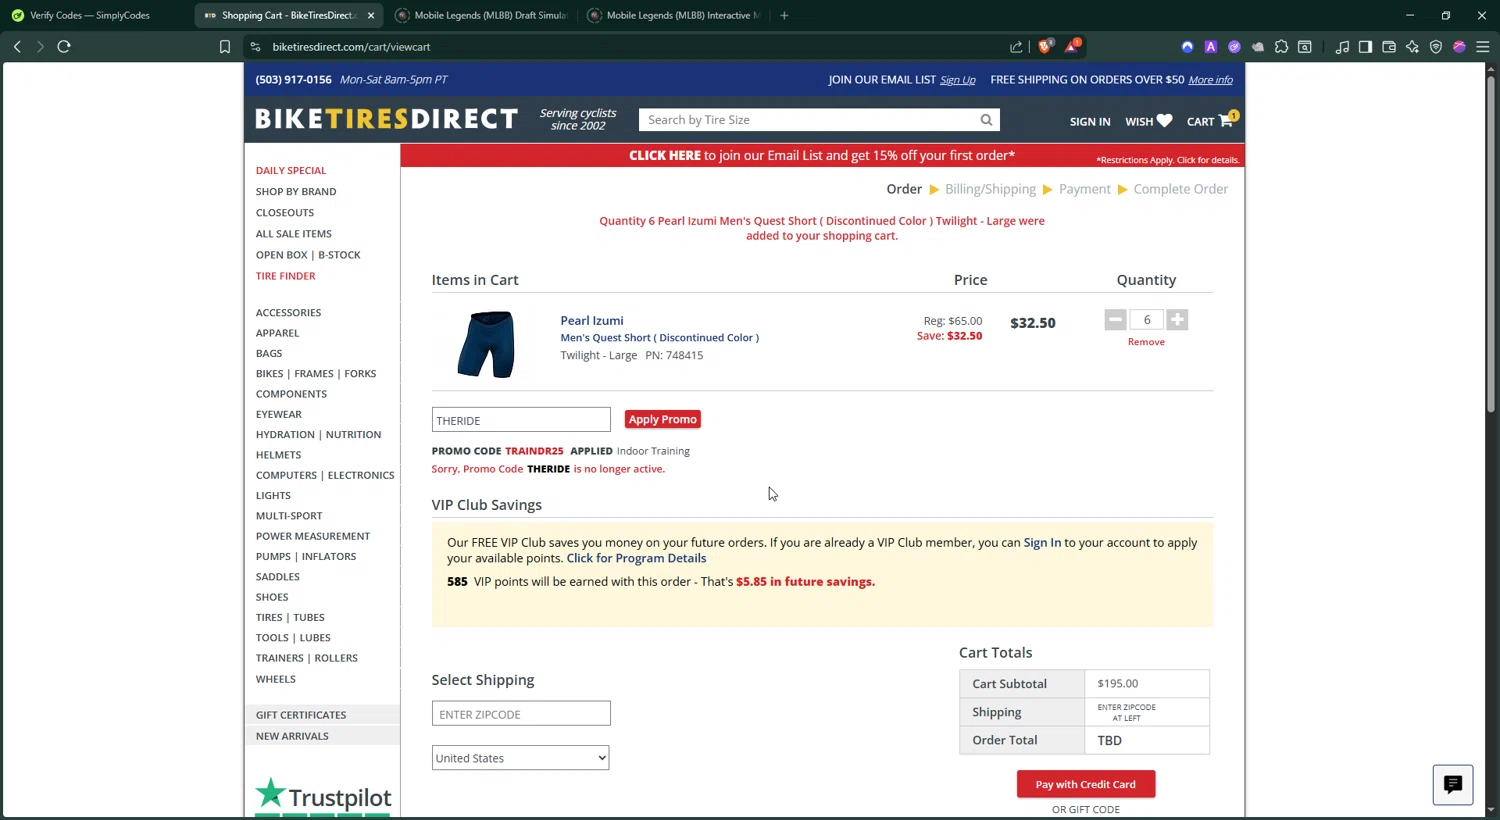Open the Brave Wallet icon
This screenshot has width=1500, height=820.
1389,47
